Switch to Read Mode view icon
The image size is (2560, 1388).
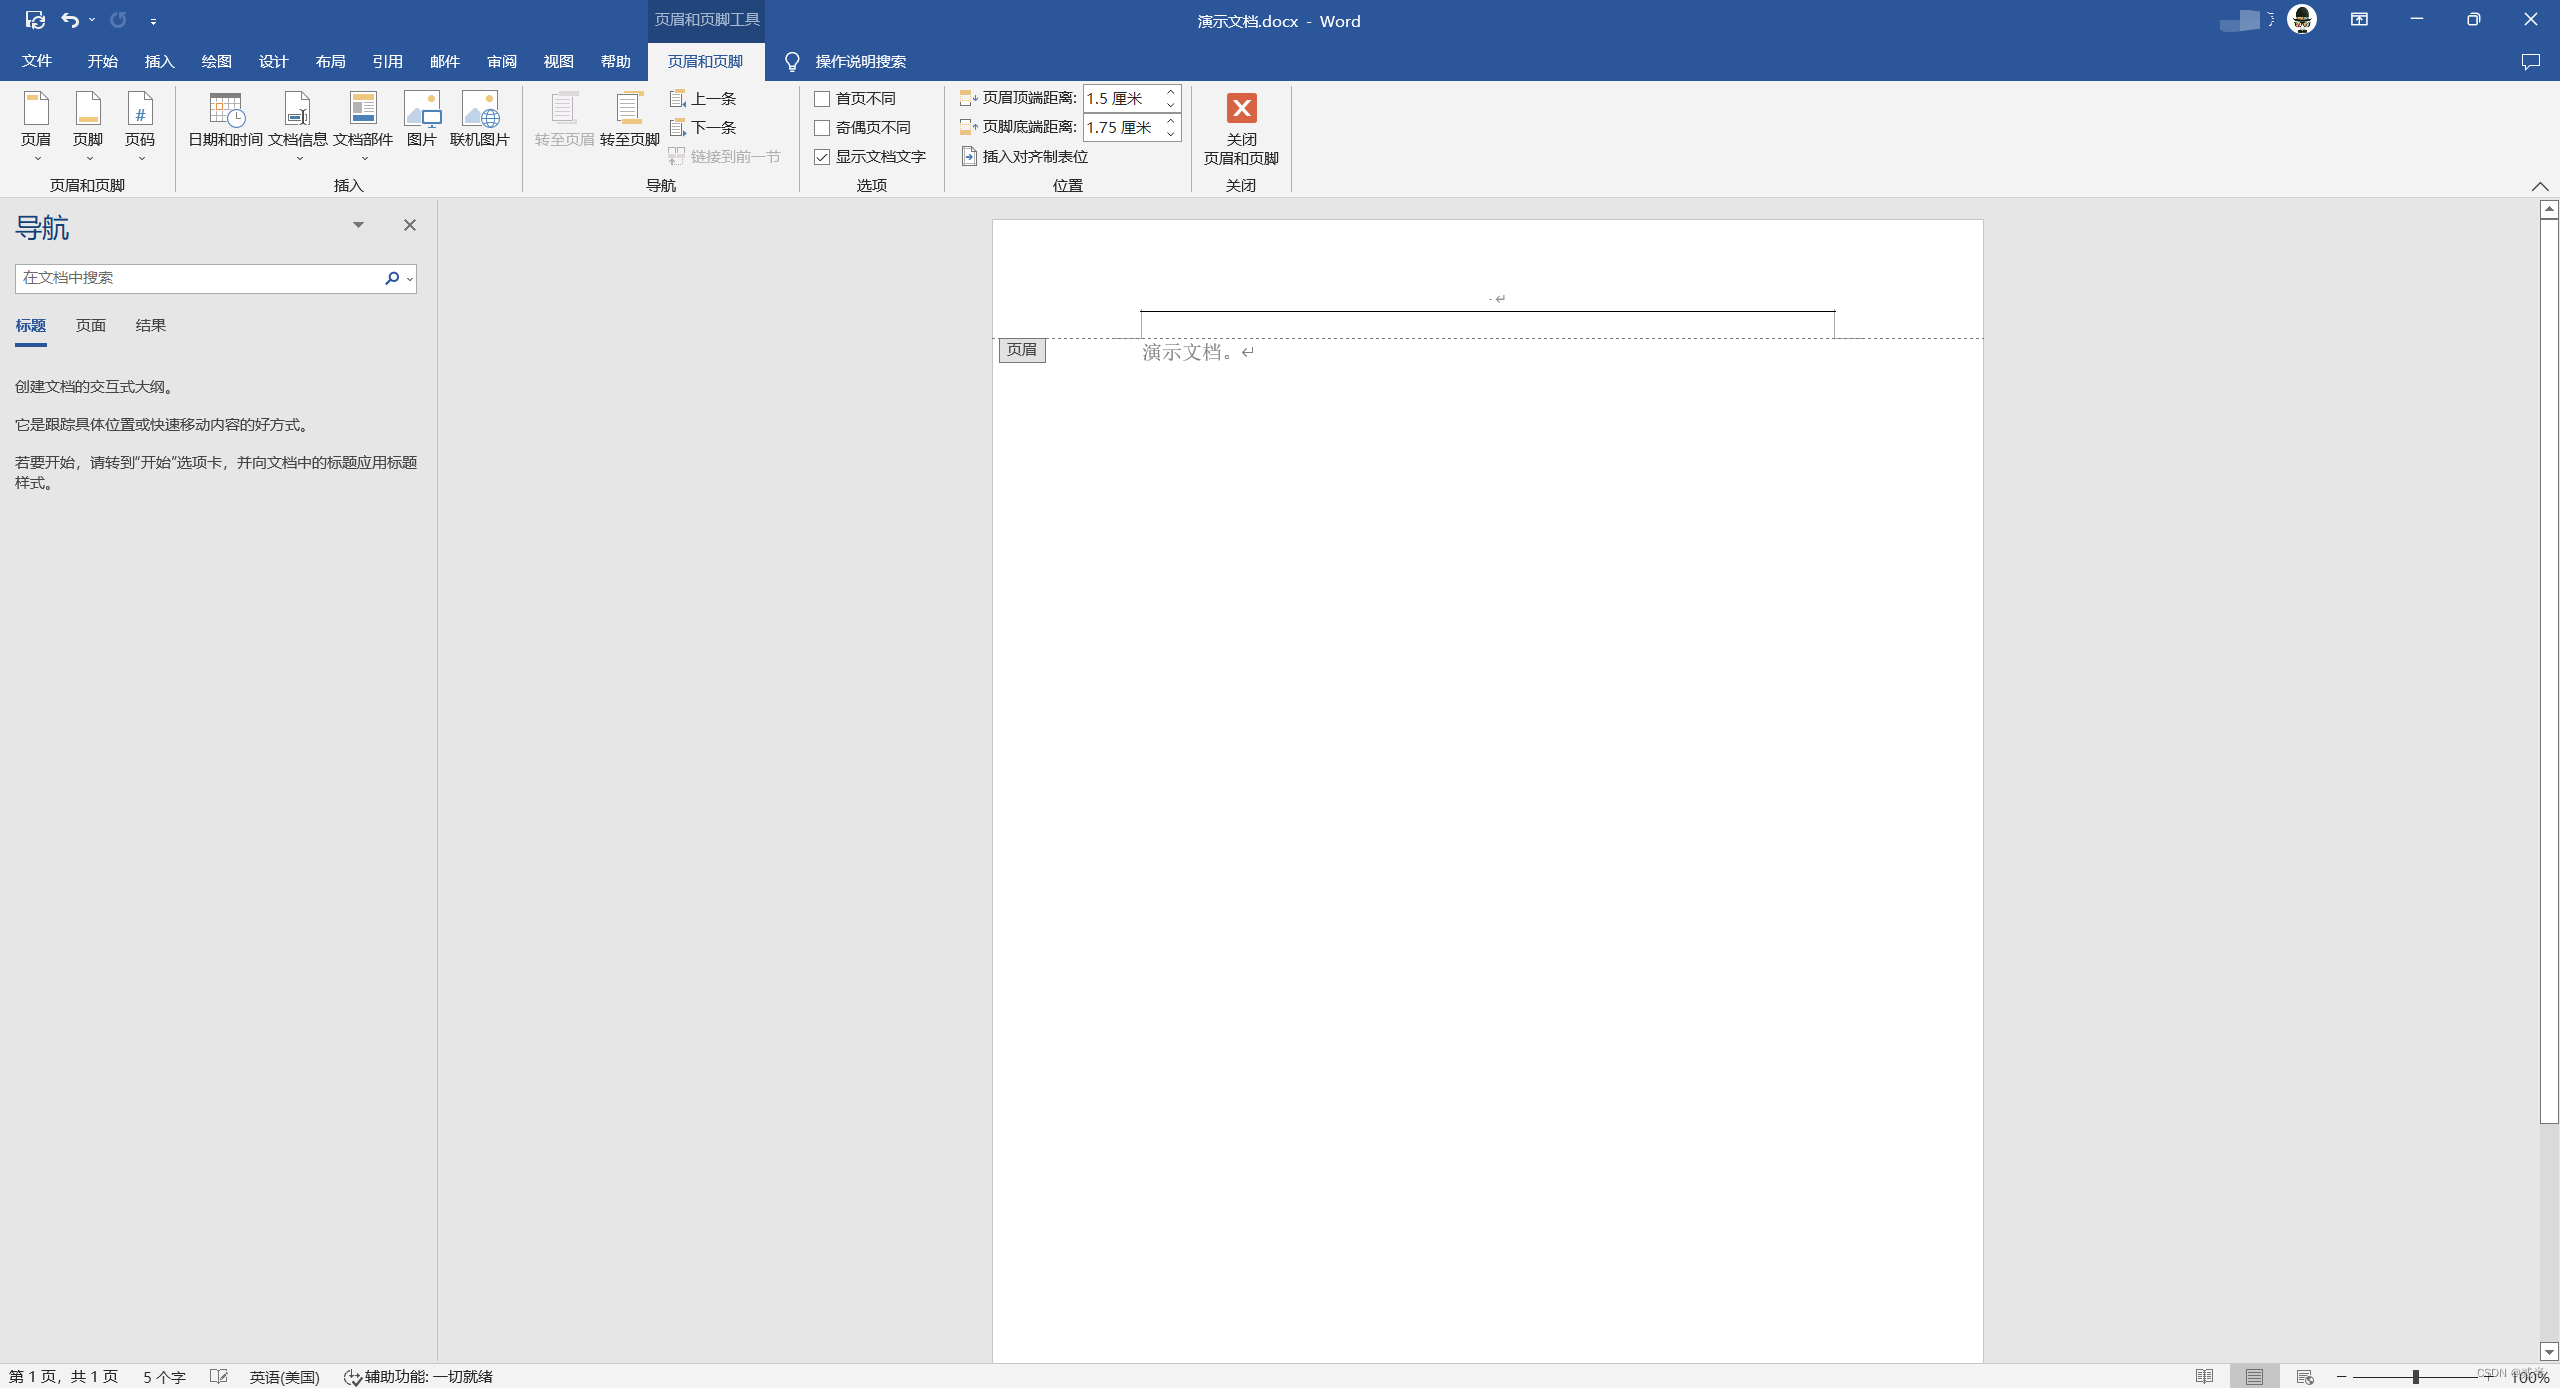(x=2204, y=1376)
